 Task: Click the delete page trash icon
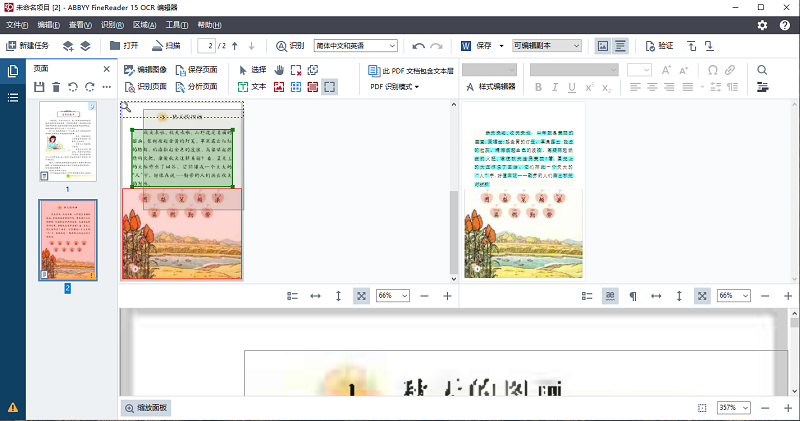pyautogui.click(x=56, y=87)
